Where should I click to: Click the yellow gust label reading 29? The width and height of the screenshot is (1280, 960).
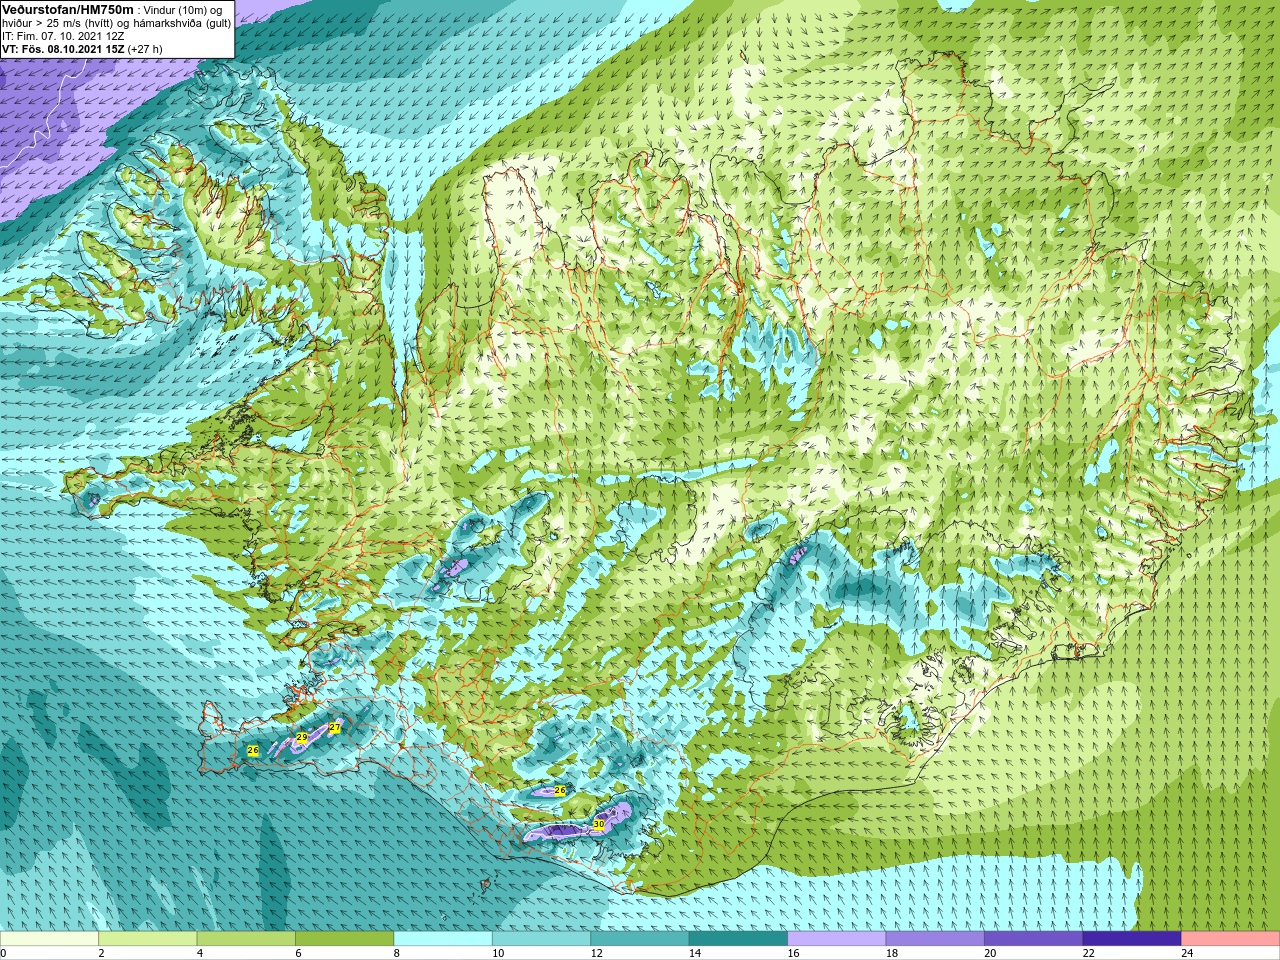[302, 738]
